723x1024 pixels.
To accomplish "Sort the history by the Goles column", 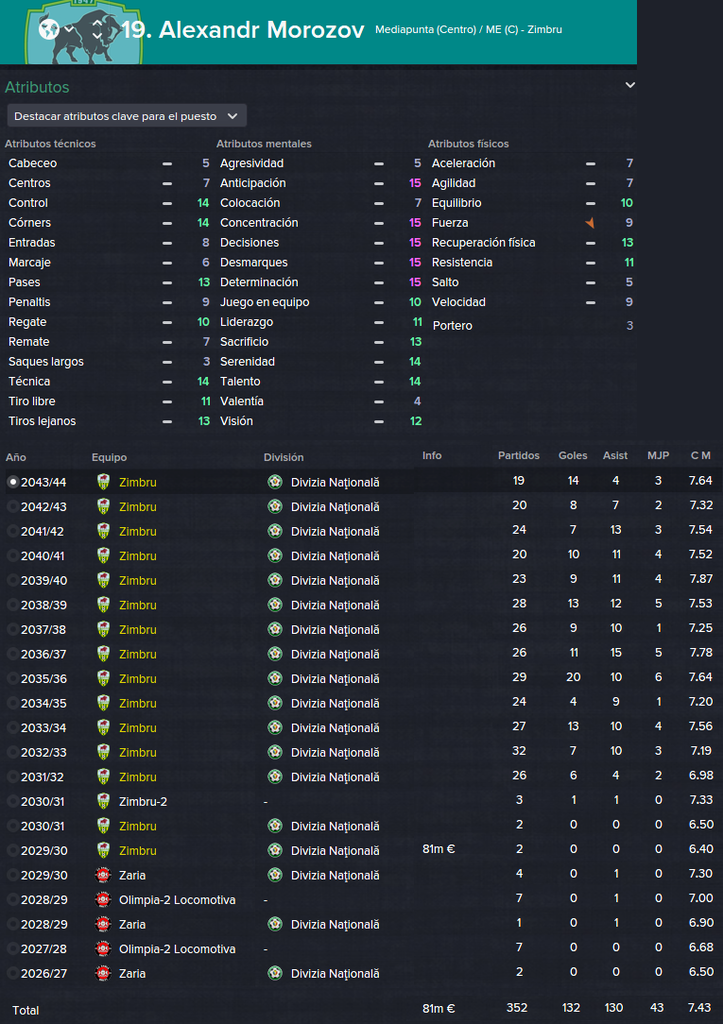I will (573, 456).
